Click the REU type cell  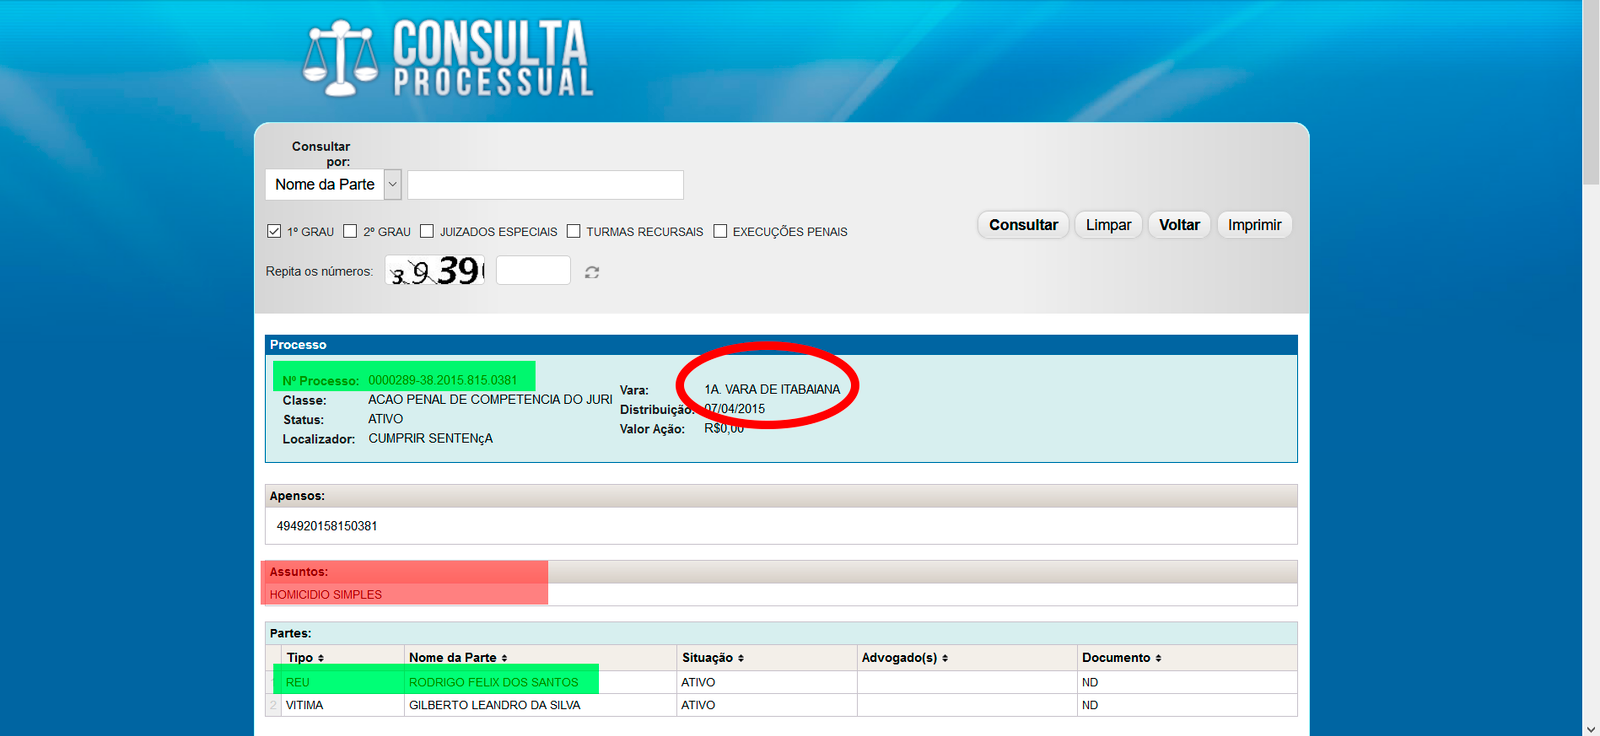pos(343,682)
